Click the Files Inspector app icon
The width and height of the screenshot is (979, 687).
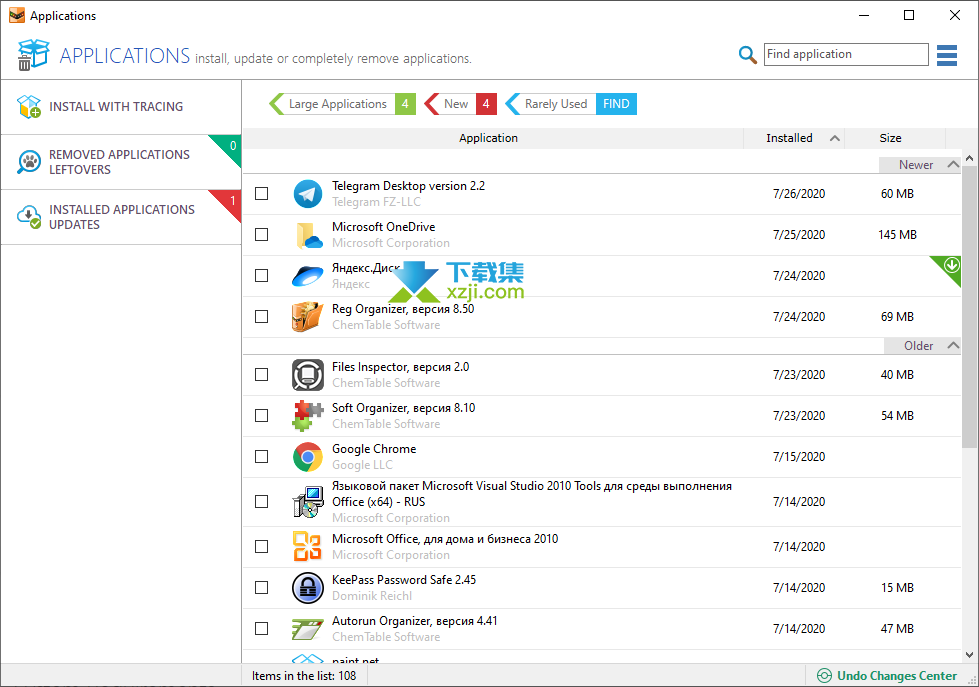(x=308, y=375)
